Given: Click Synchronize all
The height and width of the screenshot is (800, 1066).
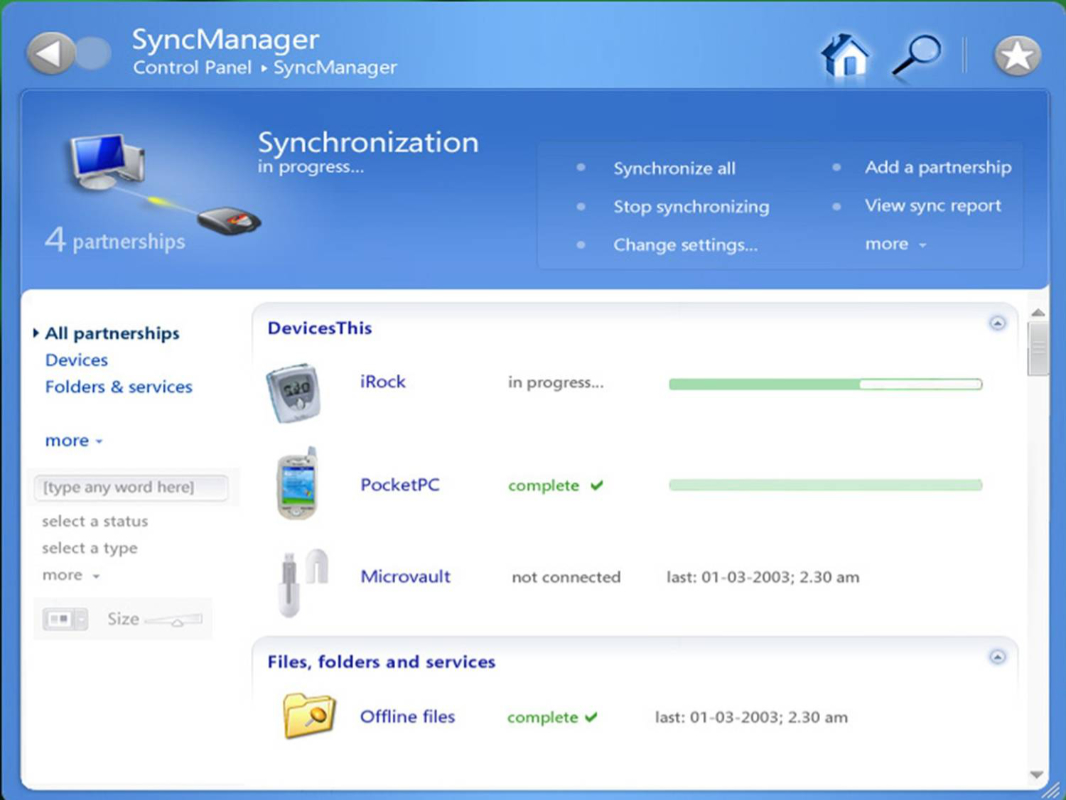Looking at the screenshot, I should click(674, 169).
